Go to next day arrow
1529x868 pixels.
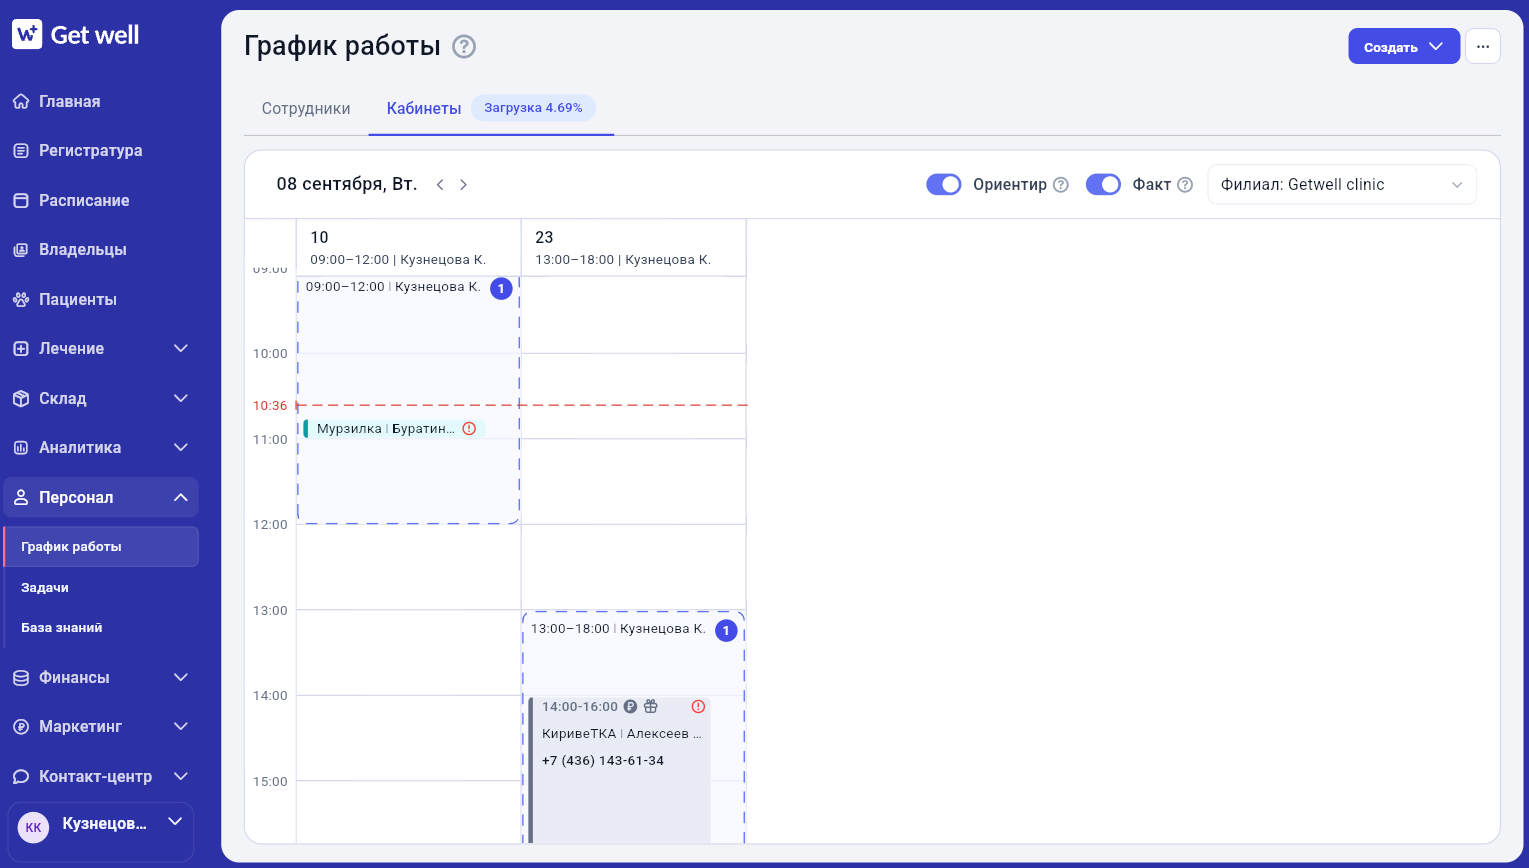point(464,184)
